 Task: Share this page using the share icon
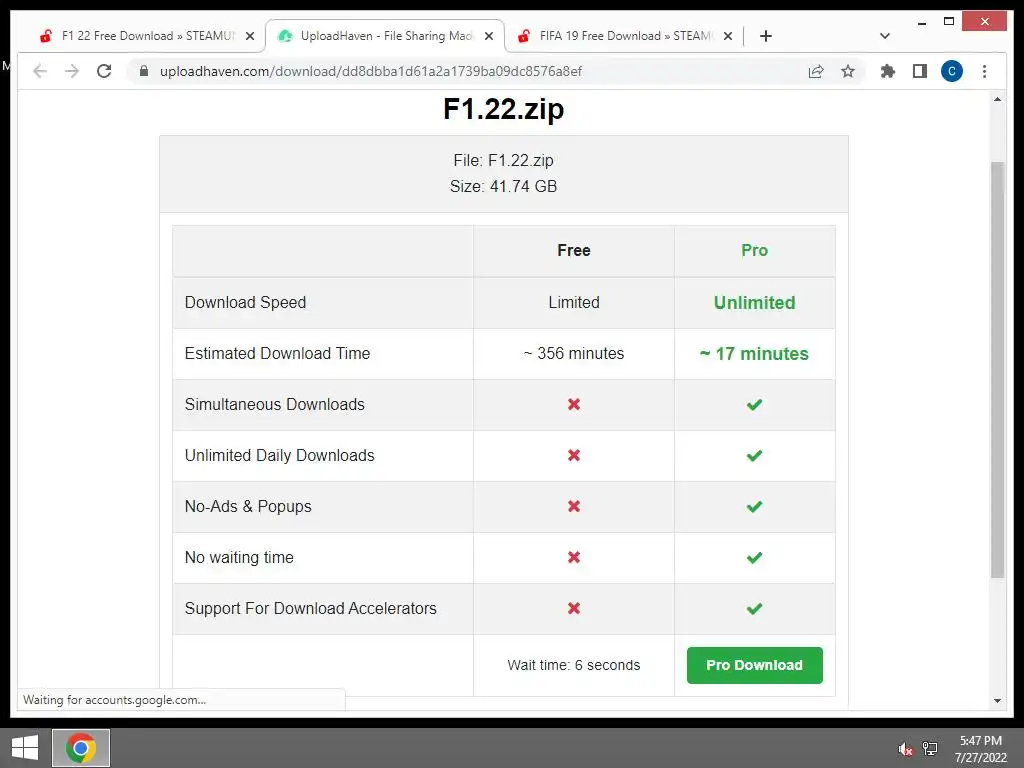click(x=816, y=71)
